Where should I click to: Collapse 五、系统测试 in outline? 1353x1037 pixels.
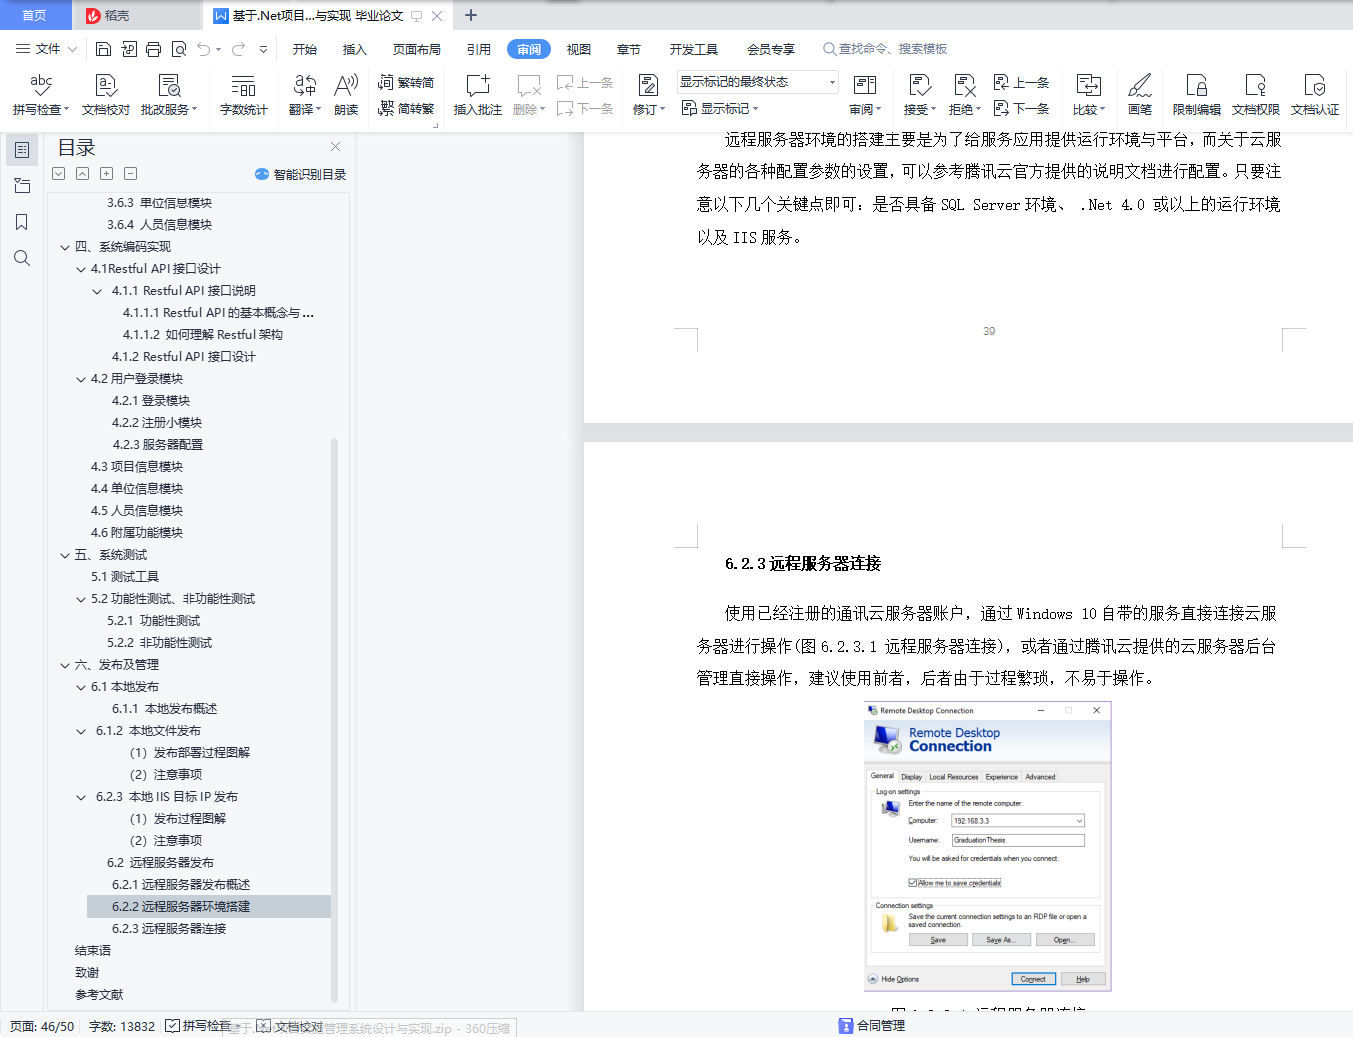[x=65, y=555]
